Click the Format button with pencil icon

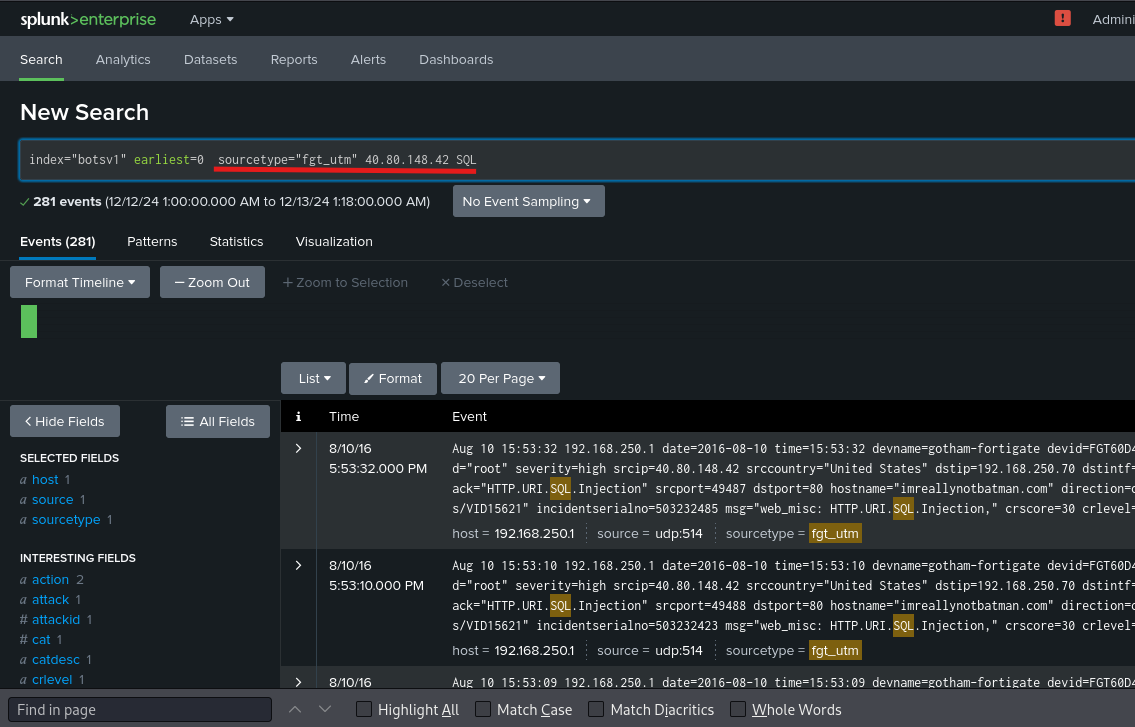[x=392, y=378]
